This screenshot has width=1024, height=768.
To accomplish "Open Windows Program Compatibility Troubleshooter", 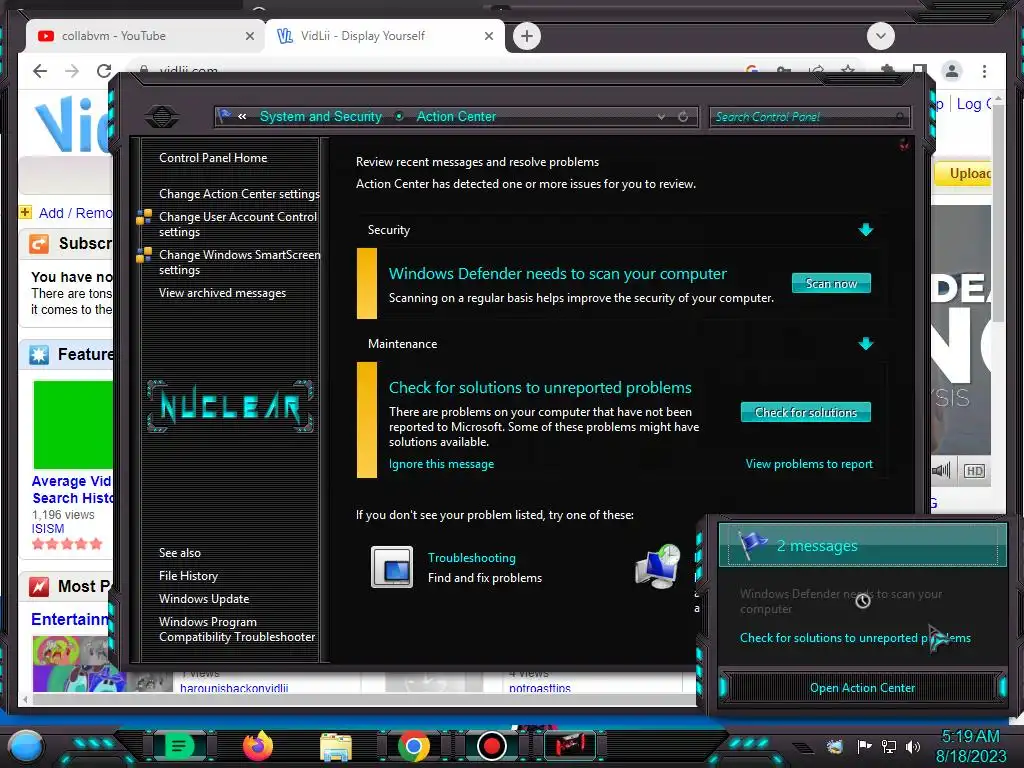I will 236,629.
